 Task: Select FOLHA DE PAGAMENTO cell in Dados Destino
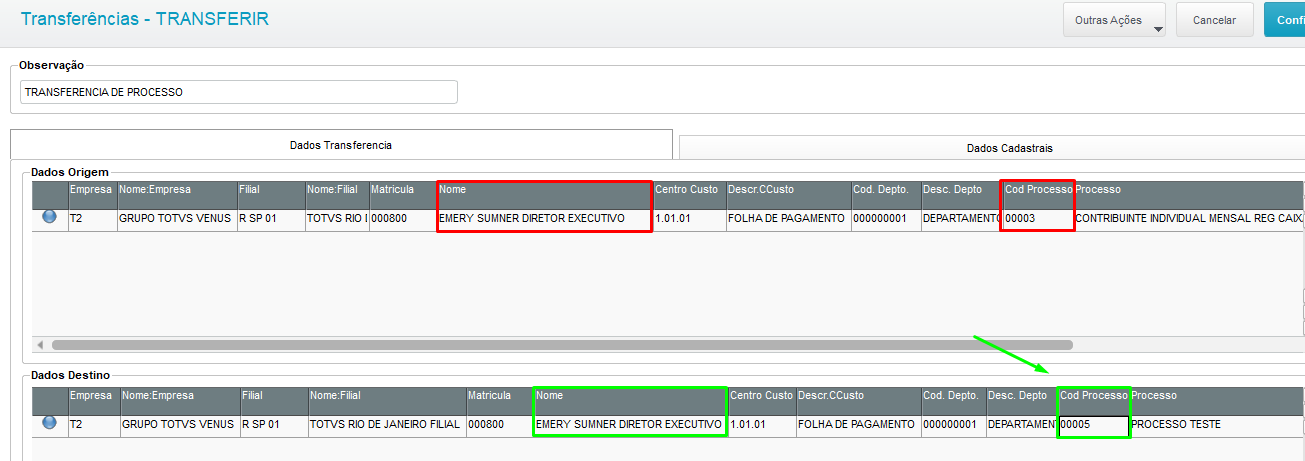point(858,425)
